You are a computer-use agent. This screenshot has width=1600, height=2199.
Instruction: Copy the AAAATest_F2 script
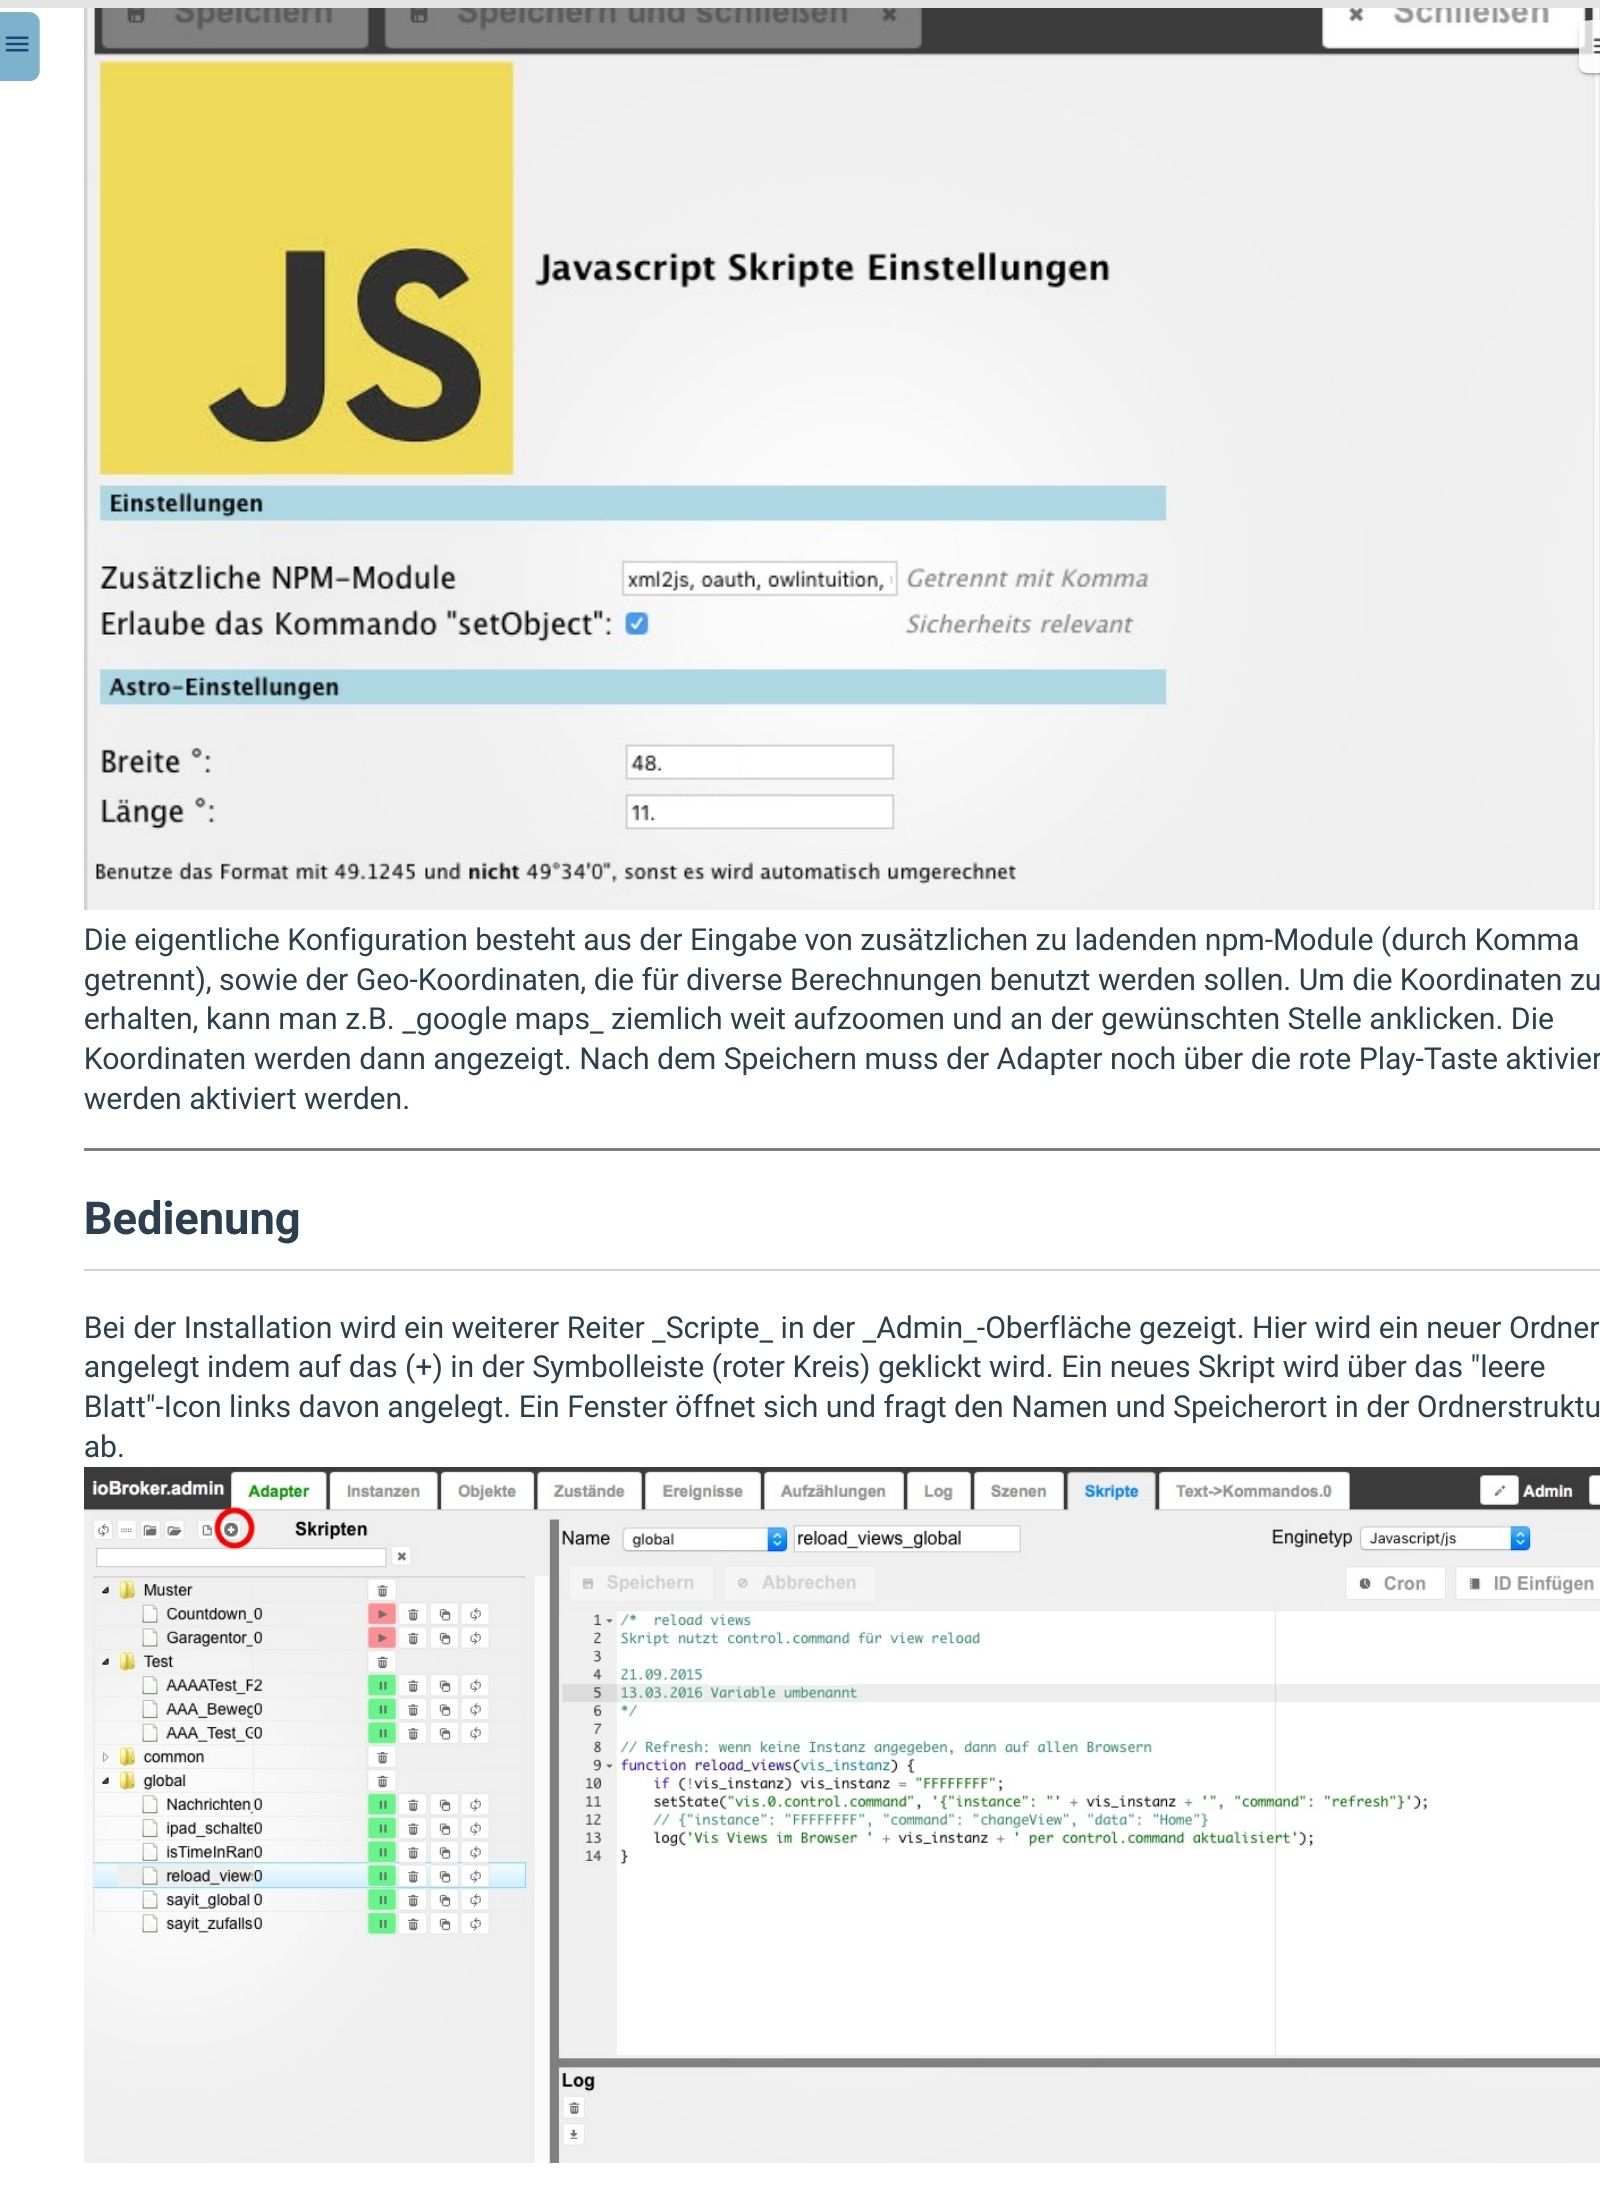[x=445, y=1686]
